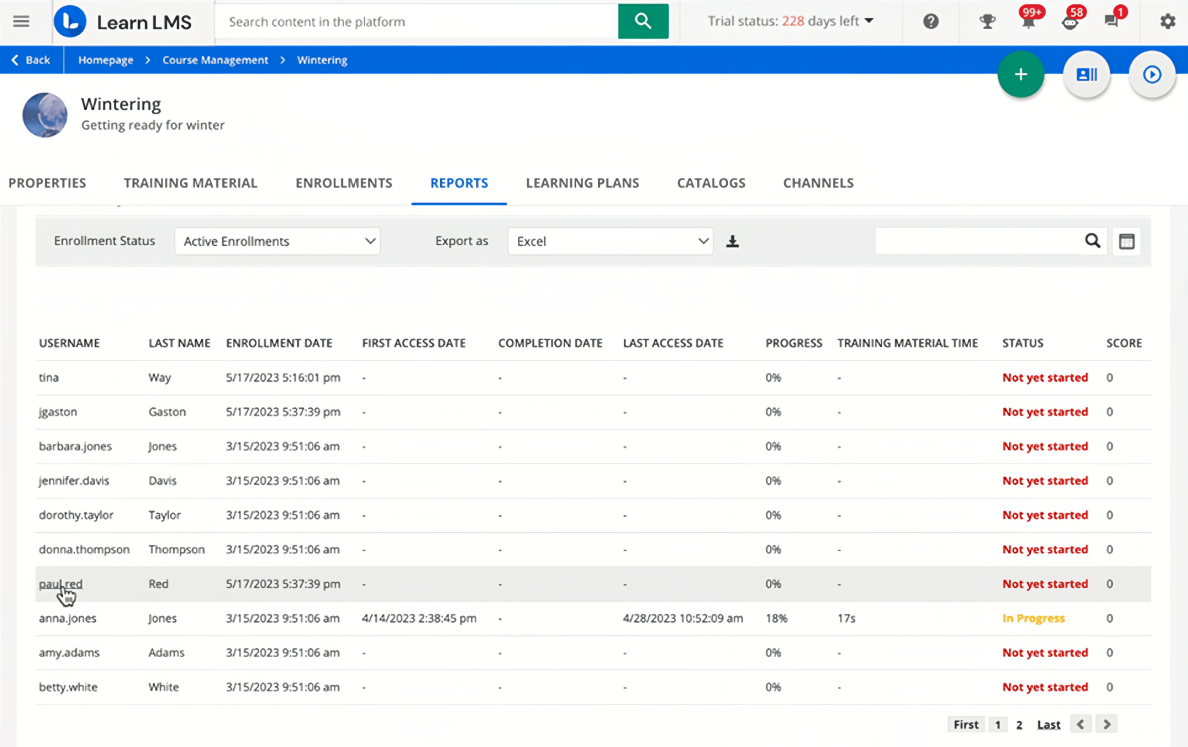Click the export download arrow icon

coord(732,241)
